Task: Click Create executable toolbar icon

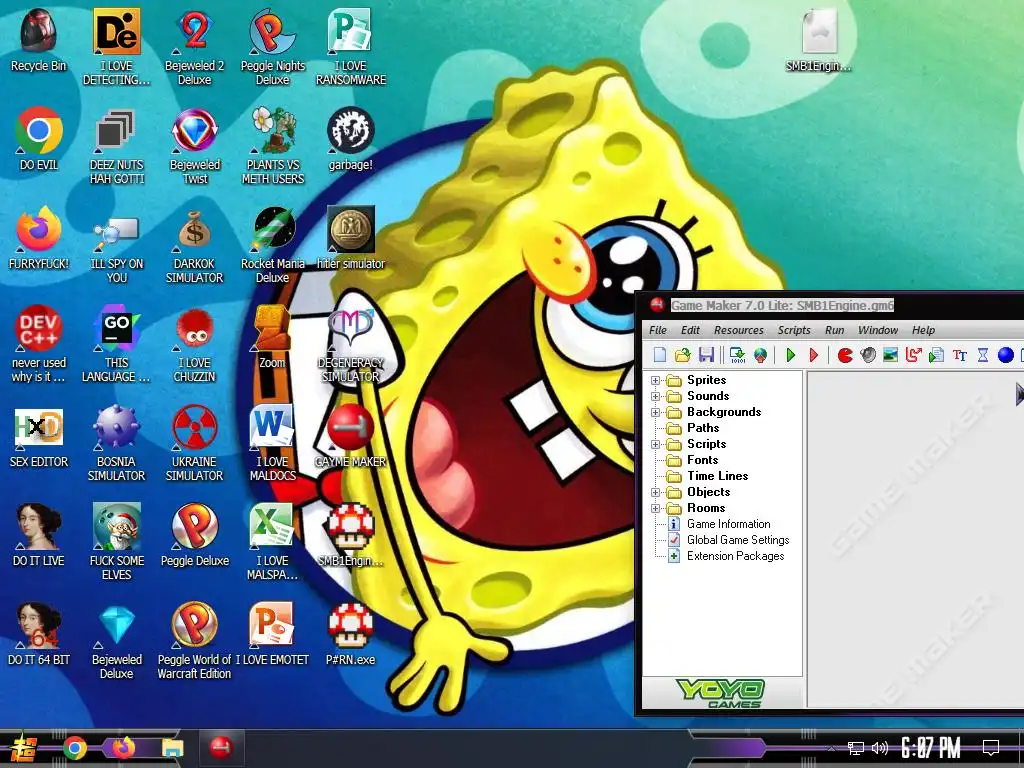Action: 737,355
